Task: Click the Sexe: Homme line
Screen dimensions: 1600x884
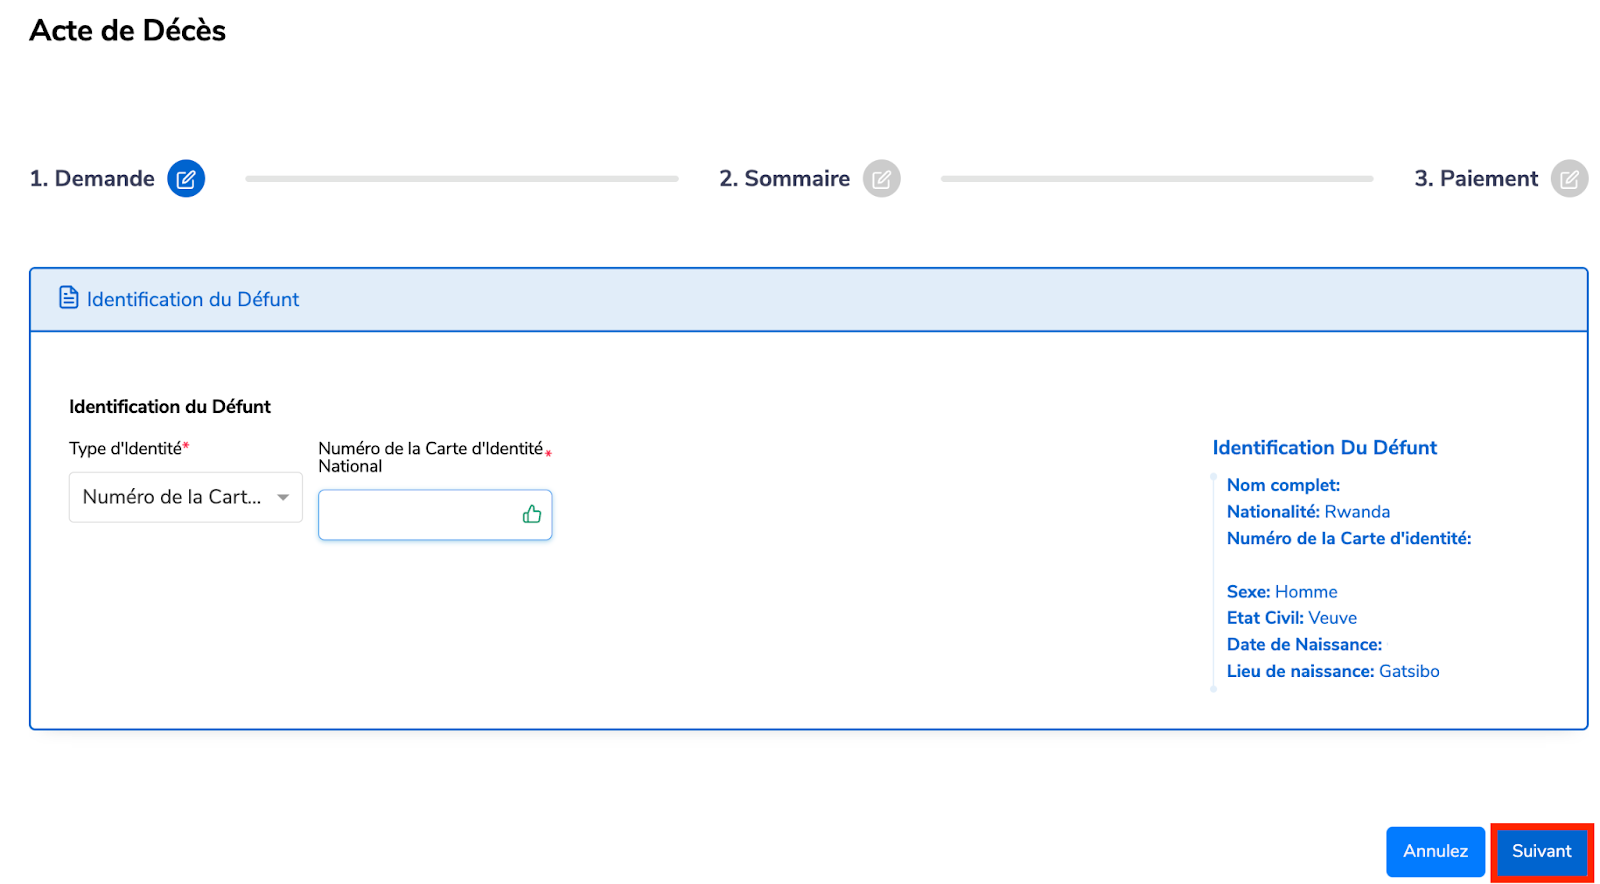Action: pyautogui.click(x=1282, y=592)
